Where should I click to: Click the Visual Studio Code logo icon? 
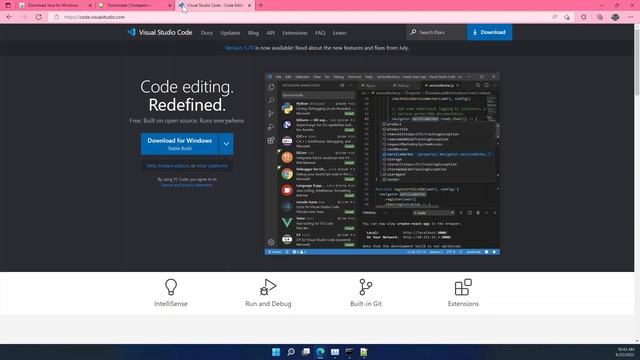pos(131,32)
